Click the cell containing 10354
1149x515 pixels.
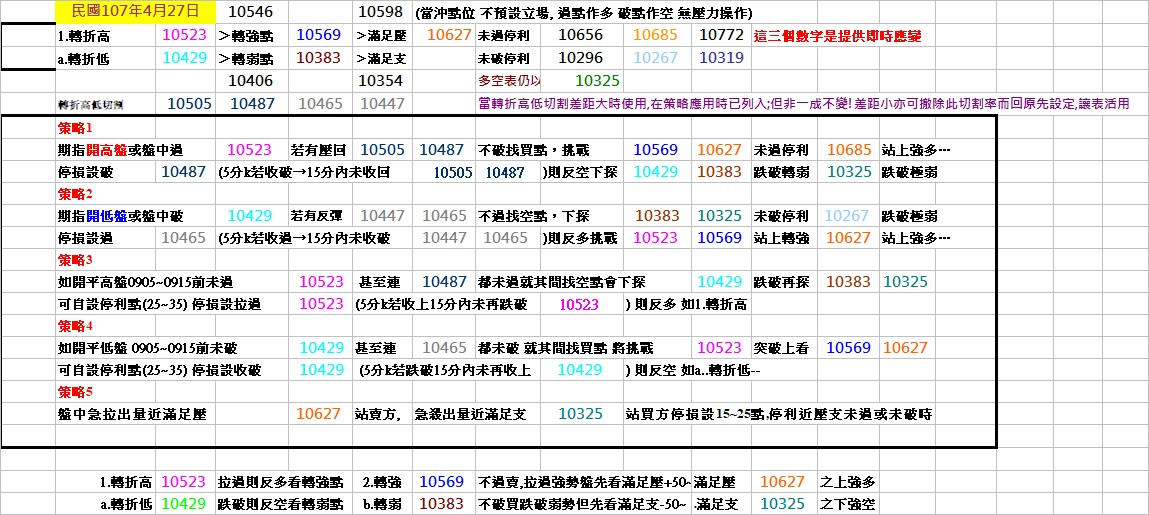[381, 81]
